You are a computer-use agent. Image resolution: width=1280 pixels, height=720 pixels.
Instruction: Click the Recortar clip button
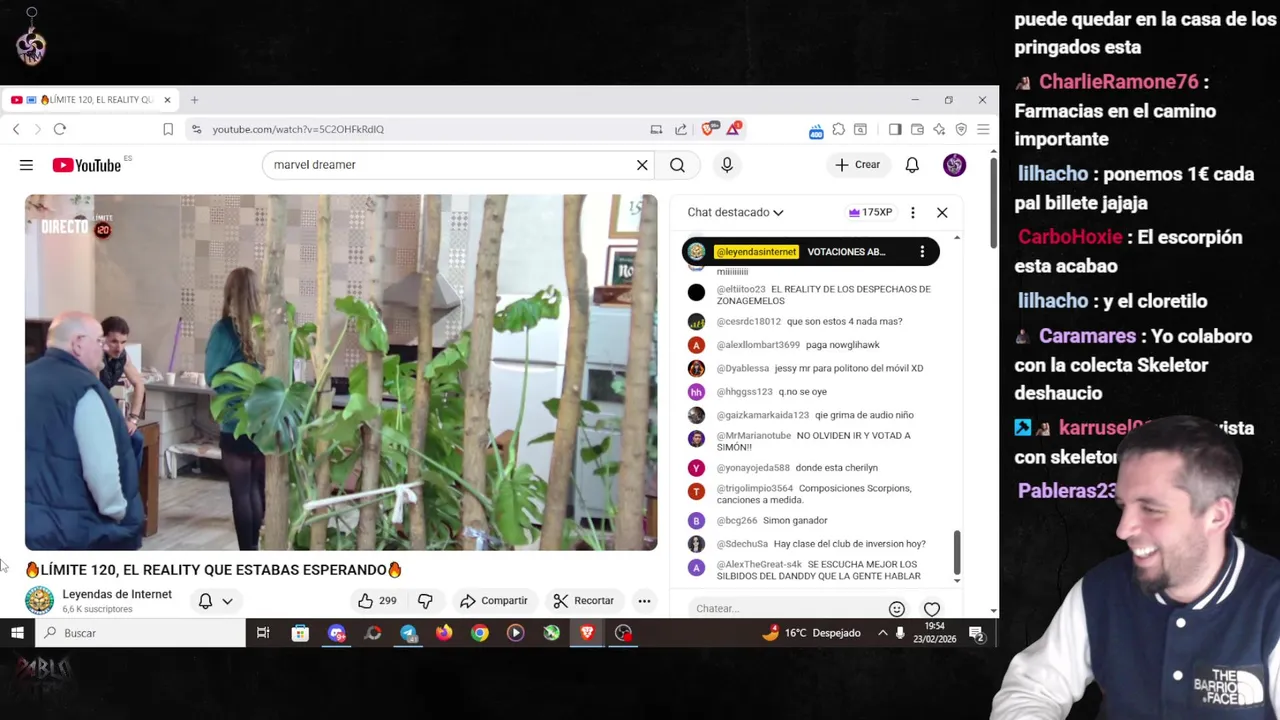coord(584,601)
